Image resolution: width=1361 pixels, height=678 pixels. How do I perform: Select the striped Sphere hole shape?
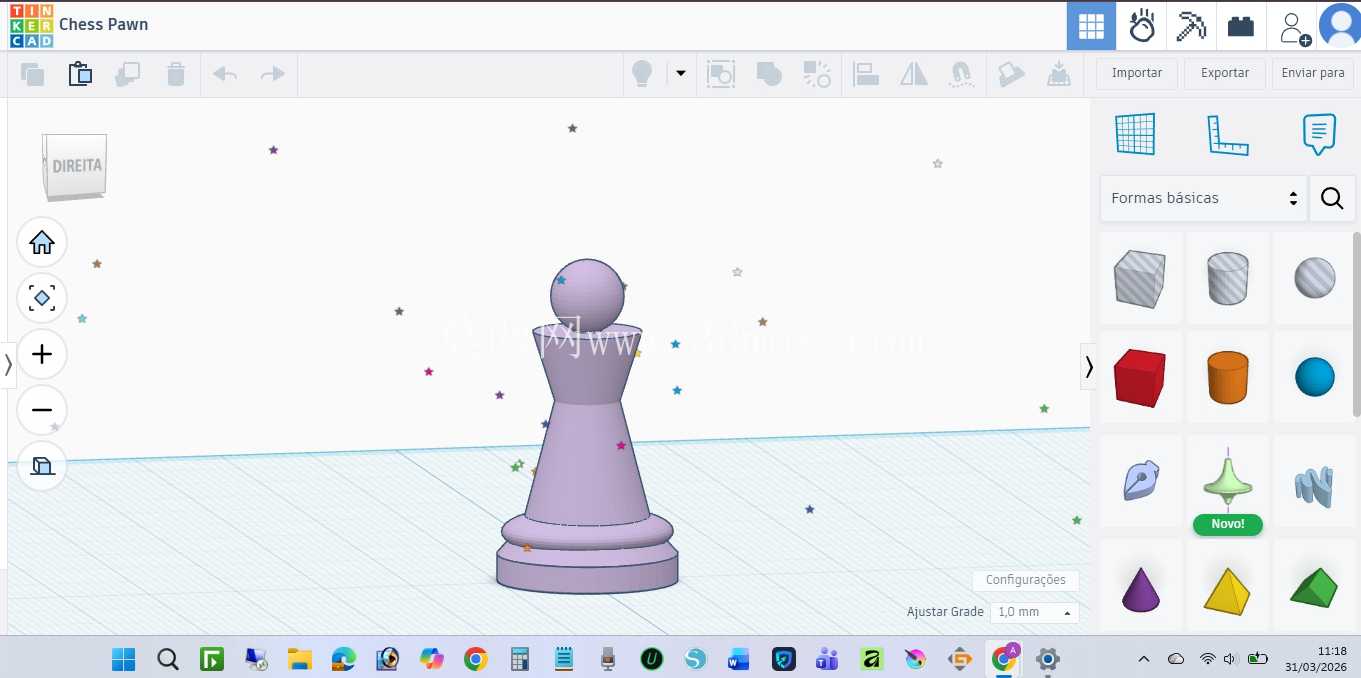click(x=1314, y=278)
